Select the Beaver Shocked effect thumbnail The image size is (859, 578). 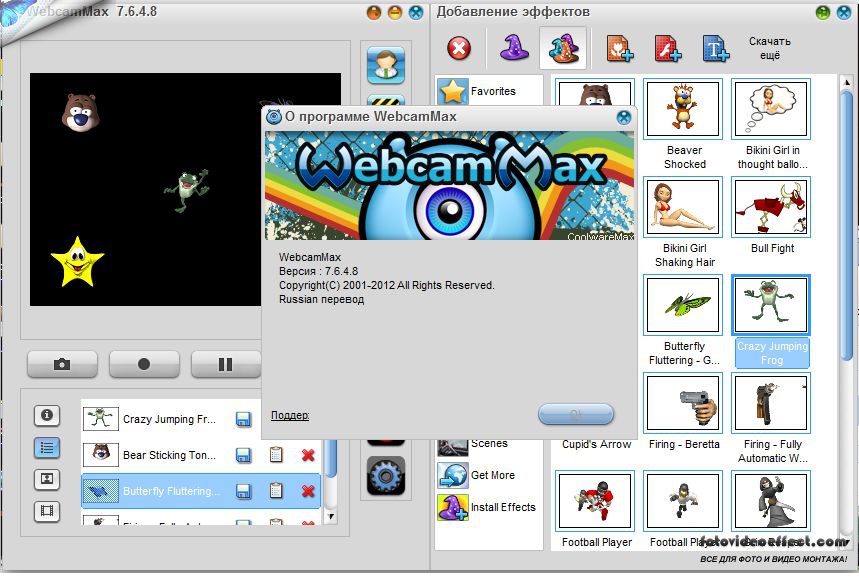[683, 108]
